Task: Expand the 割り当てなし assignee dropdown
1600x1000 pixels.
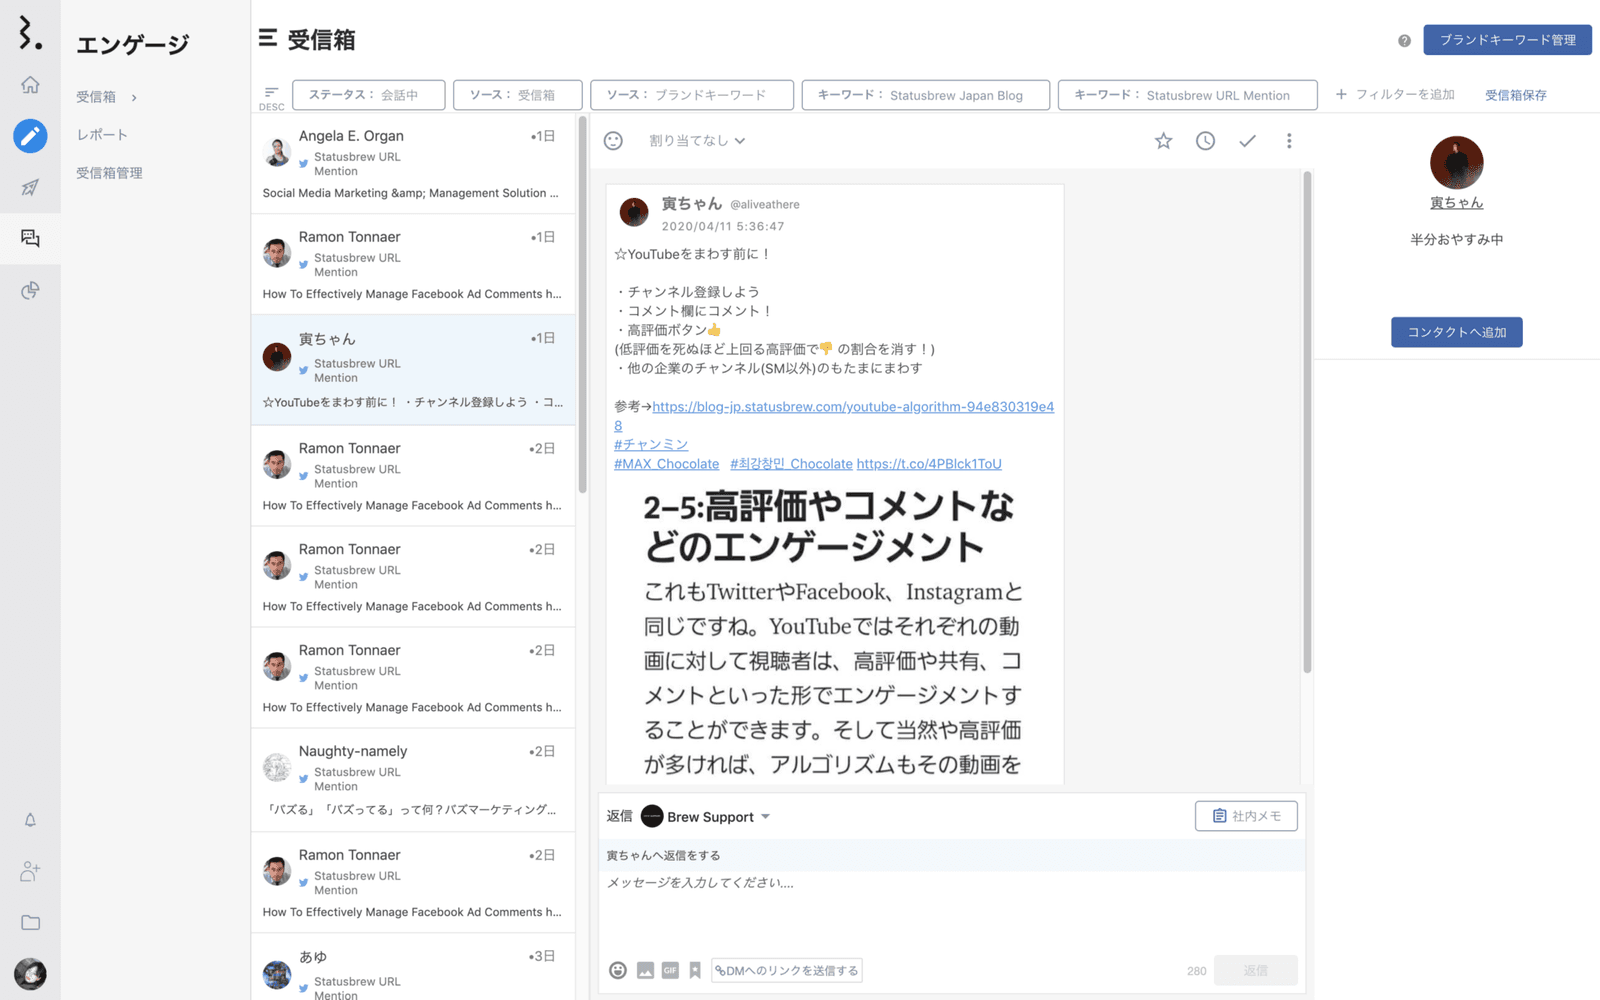Action: (x=697, y=141)
